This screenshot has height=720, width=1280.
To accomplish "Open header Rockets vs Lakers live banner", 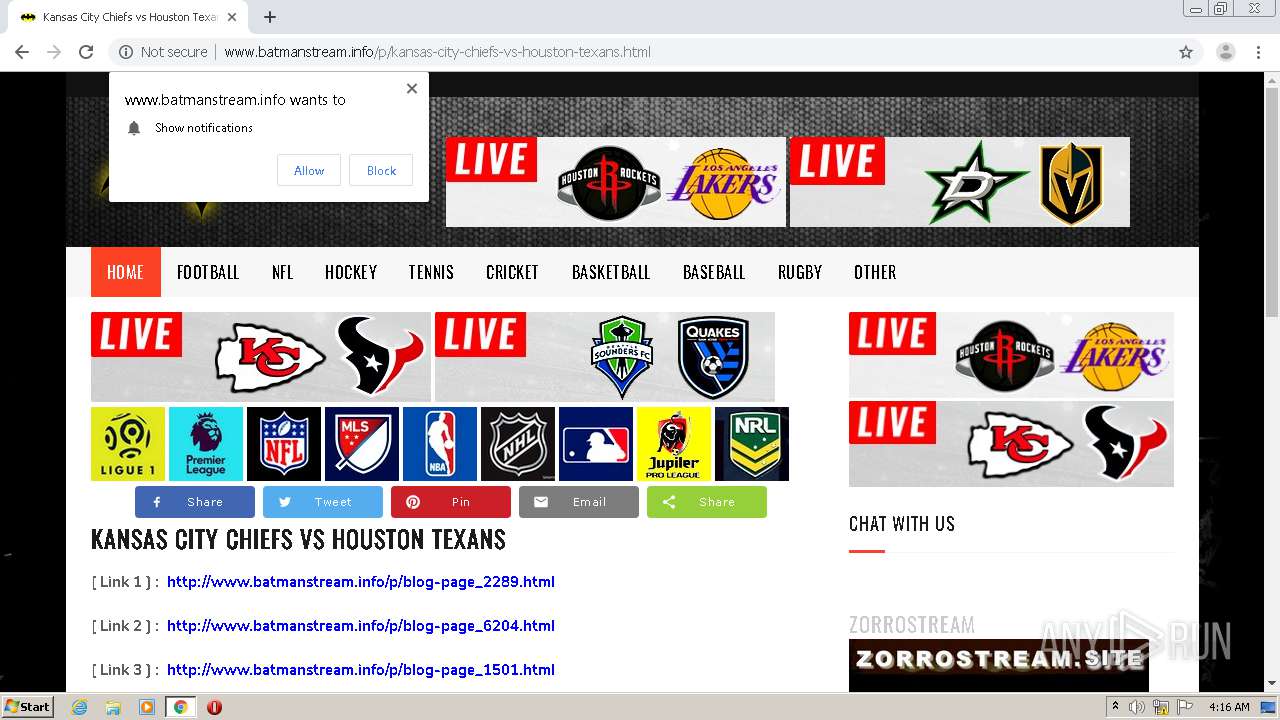I will [616, 182].
